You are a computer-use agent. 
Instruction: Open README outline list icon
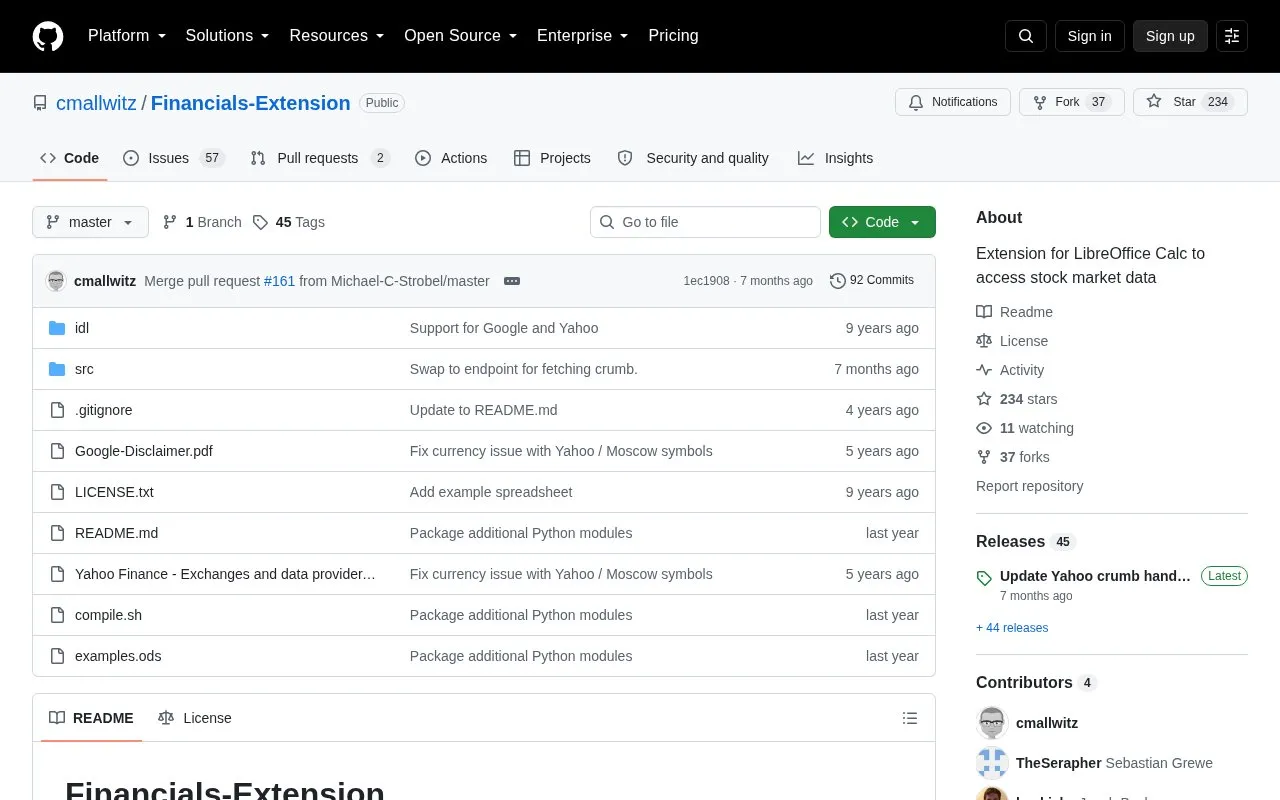pos(910,718)
